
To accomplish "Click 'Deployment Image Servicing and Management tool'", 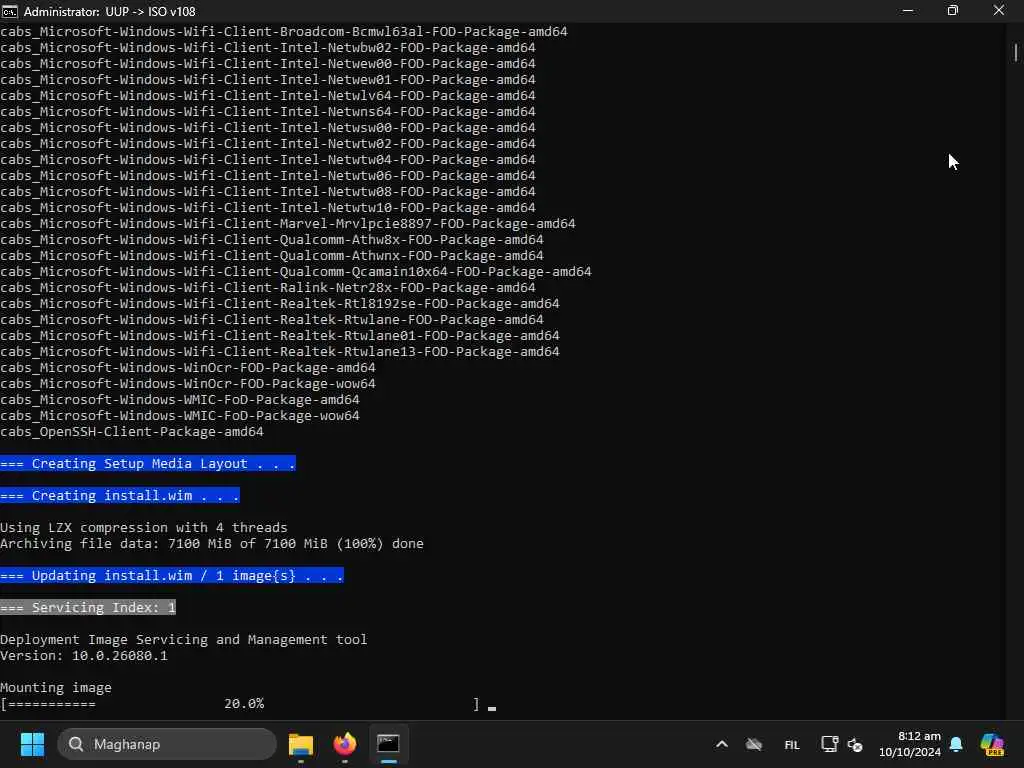I will coord(184,639).
